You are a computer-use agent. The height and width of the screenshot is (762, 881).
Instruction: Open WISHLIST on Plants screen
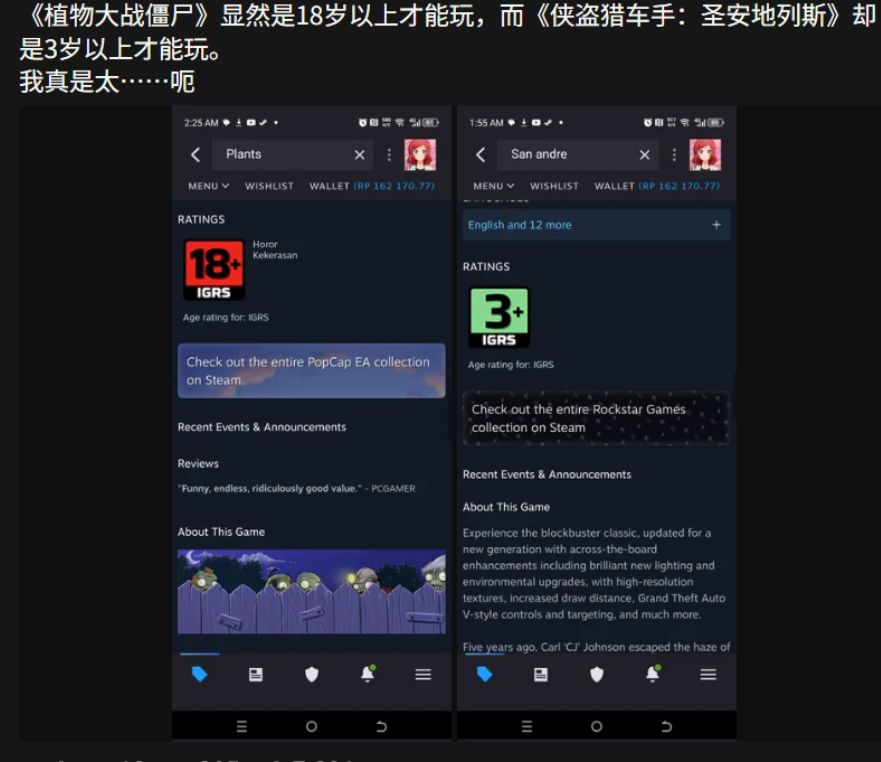269,186
